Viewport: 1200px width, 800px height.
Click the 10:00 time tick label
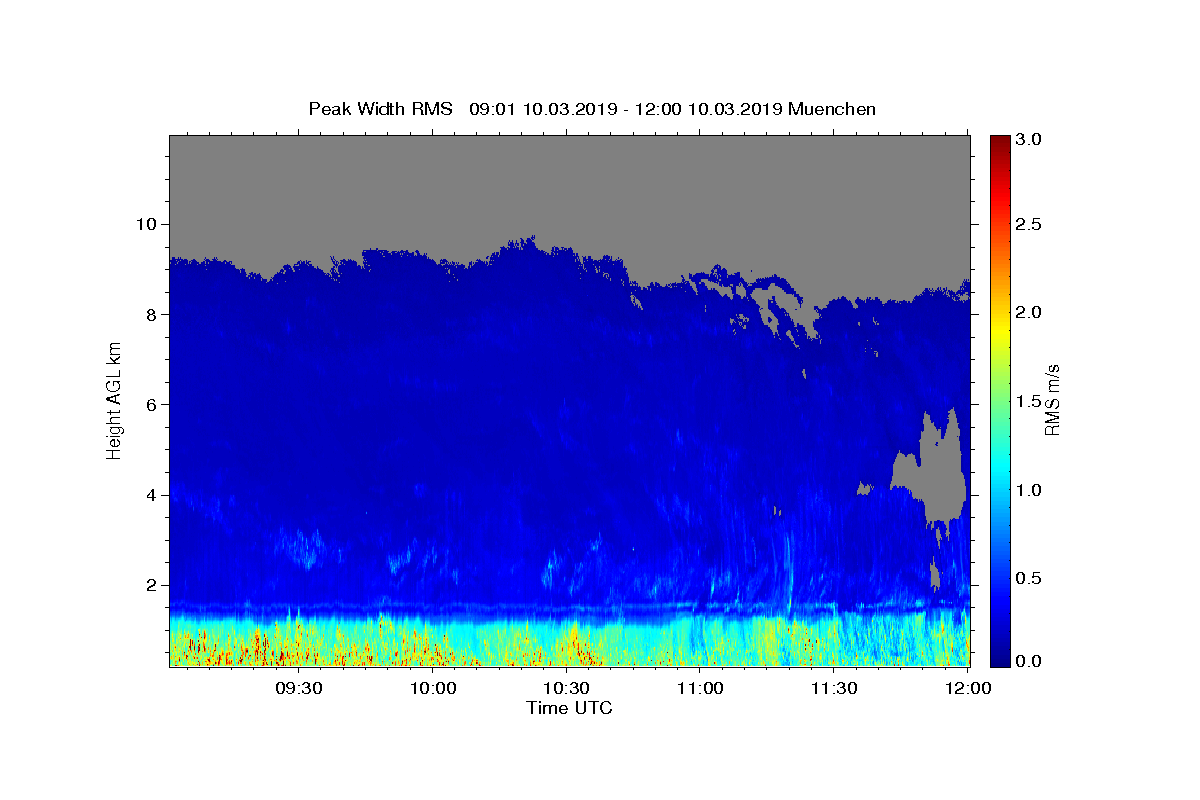(433, 688)
